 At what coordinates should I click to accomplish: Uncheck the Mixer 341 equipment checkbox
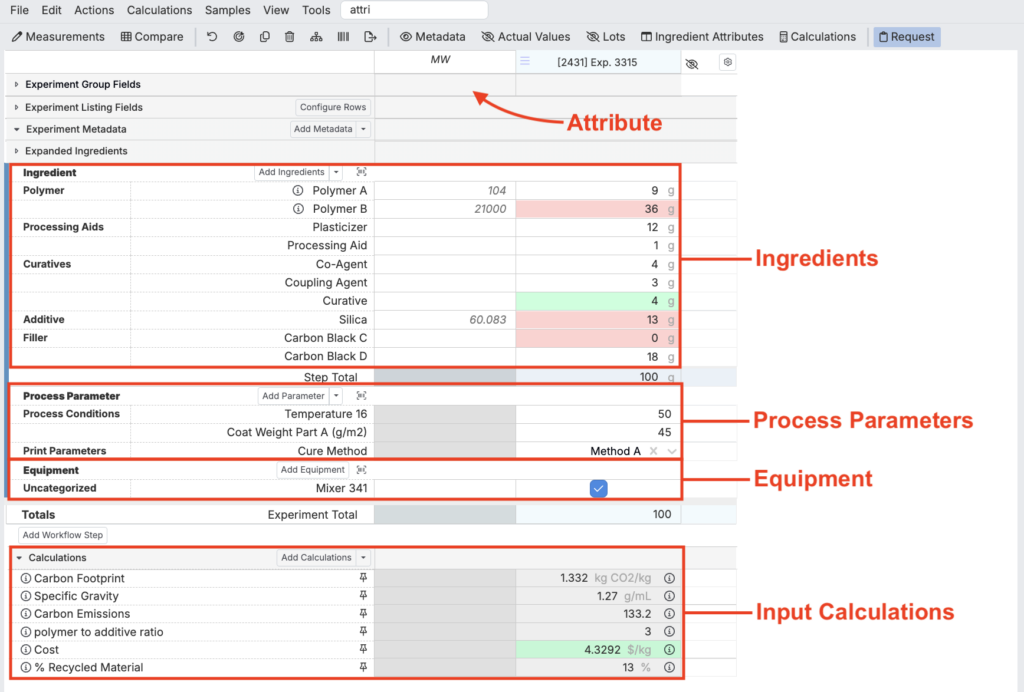(x=598, y=488)
